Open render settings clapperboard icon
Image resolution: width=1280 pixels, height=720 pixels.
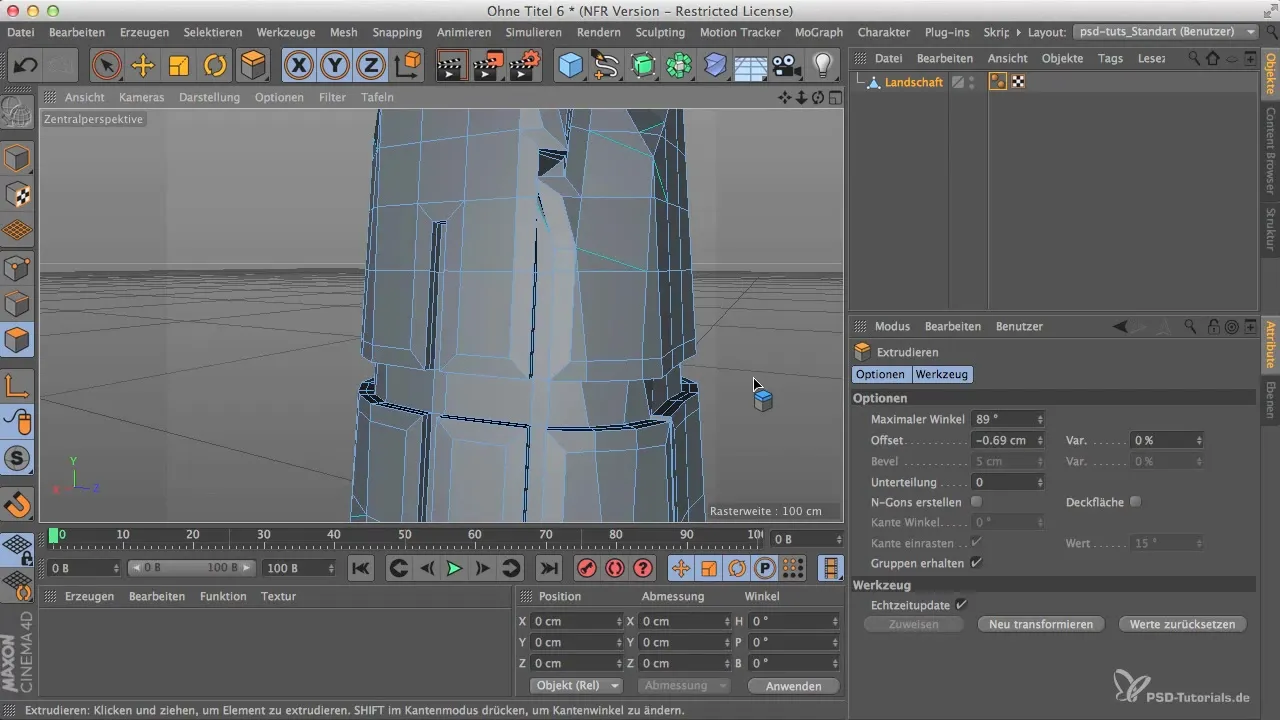coord(525,66)
